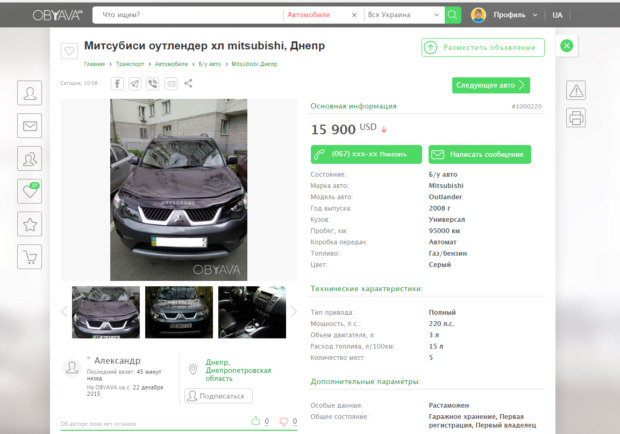Screen dimensions: 620x434
Task: Go to Следующее авто
Action: 491,85
